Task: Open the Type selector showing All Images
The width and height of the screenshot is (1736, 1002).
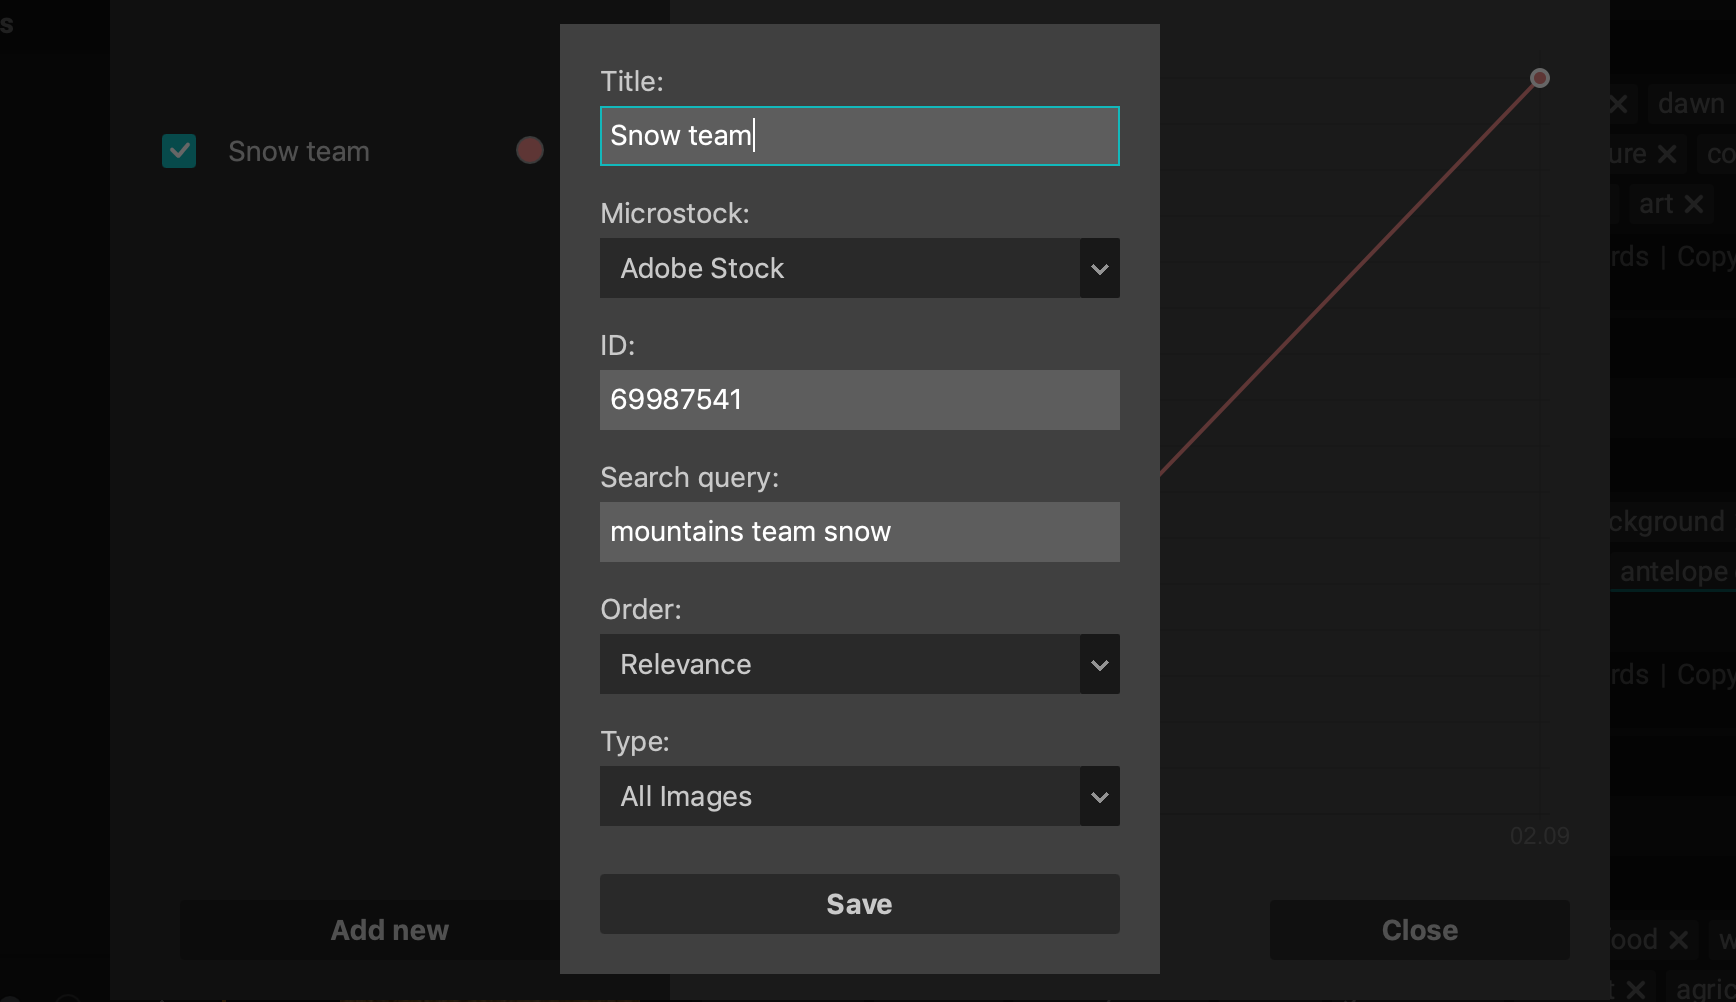Action: coord(858,796)
